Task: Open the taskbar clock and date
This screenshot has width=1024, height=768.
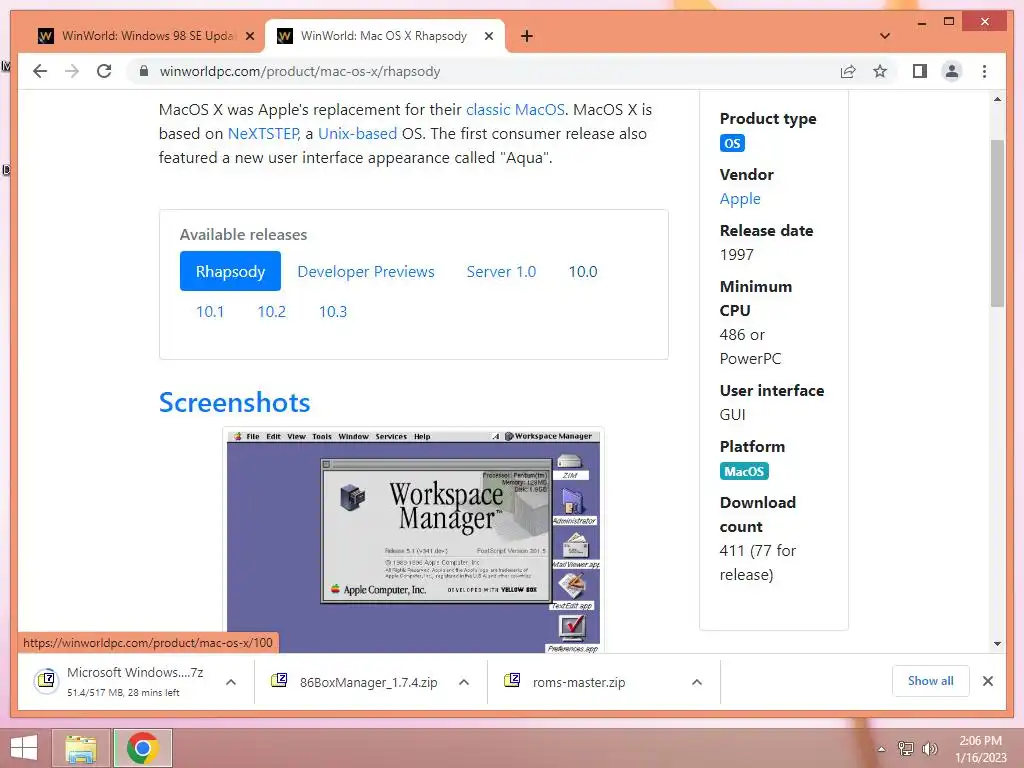Action: pyautogui.click(x=980, y=749)
